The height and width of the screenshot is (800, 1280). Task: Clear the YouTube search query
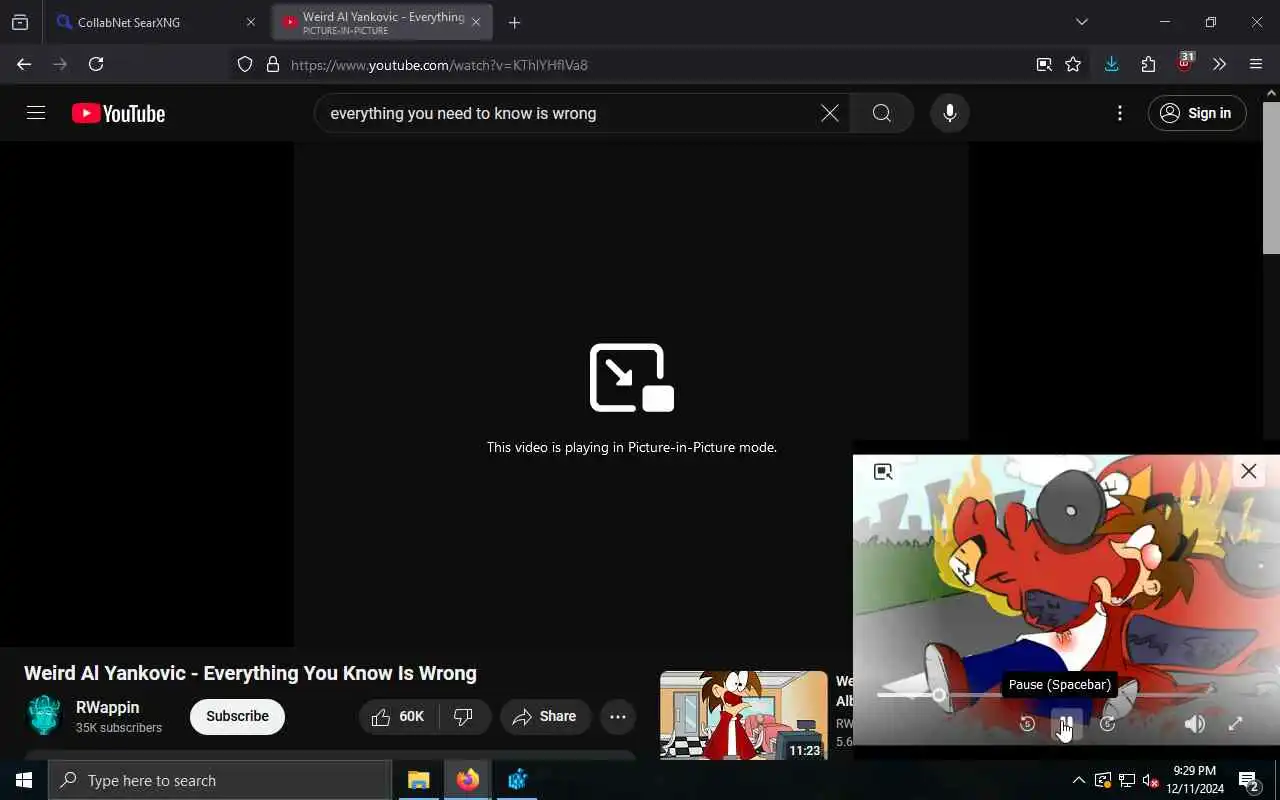coord(830,113)
